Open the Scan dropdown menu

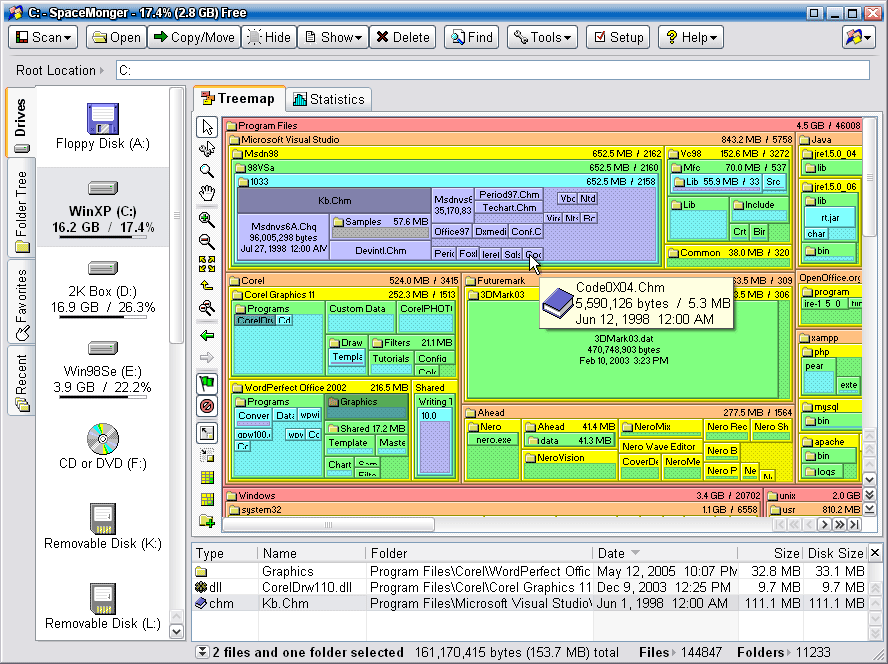(x=43, y=37)
